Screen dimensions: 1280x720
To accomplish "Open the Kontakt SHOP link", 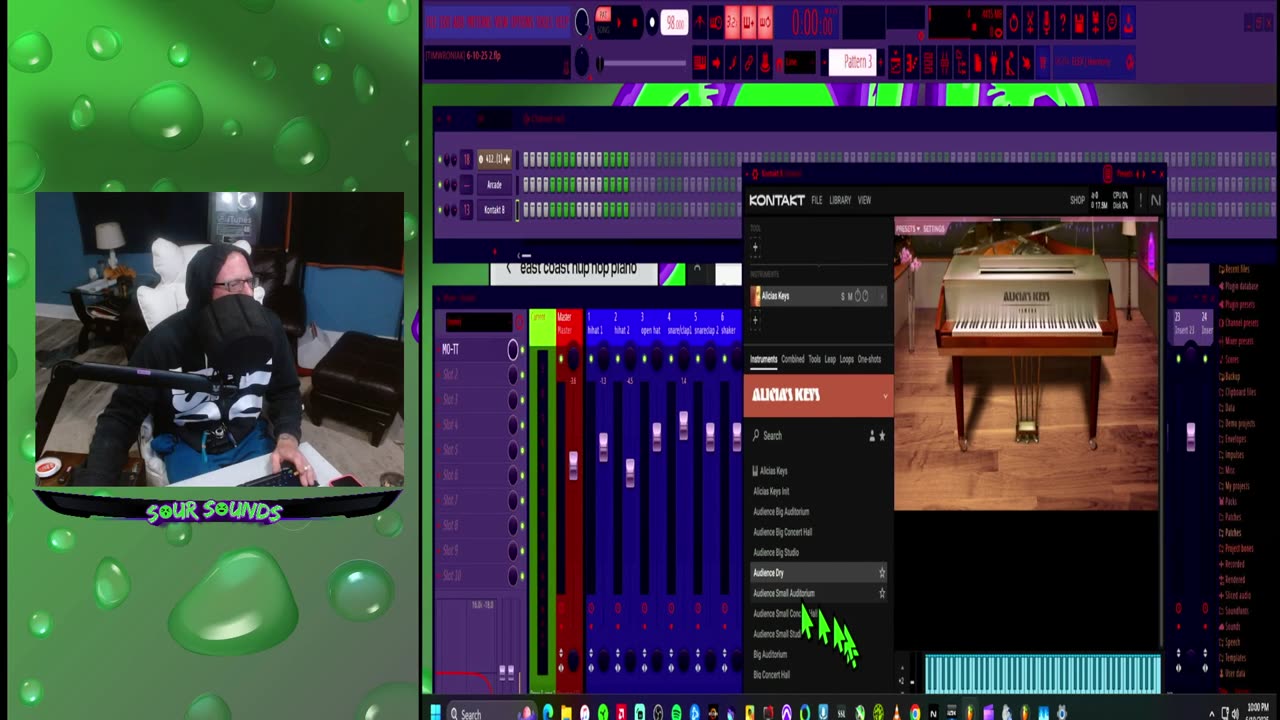I will pyautogui.click(x=1077, y=200).
